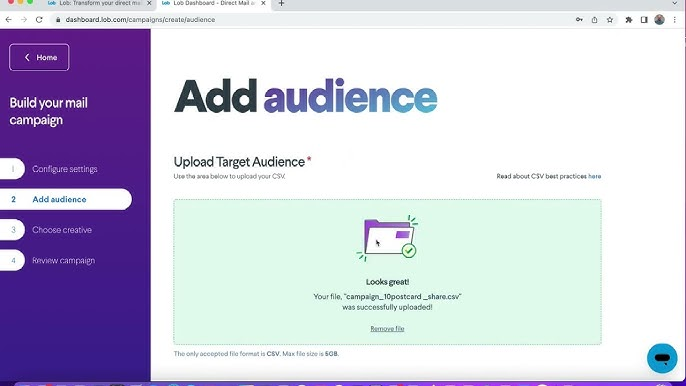The width and height of the screenshot is (686, 386).
Task: Open the extensions puzzle icon
Action: click(x=629, y=20)
